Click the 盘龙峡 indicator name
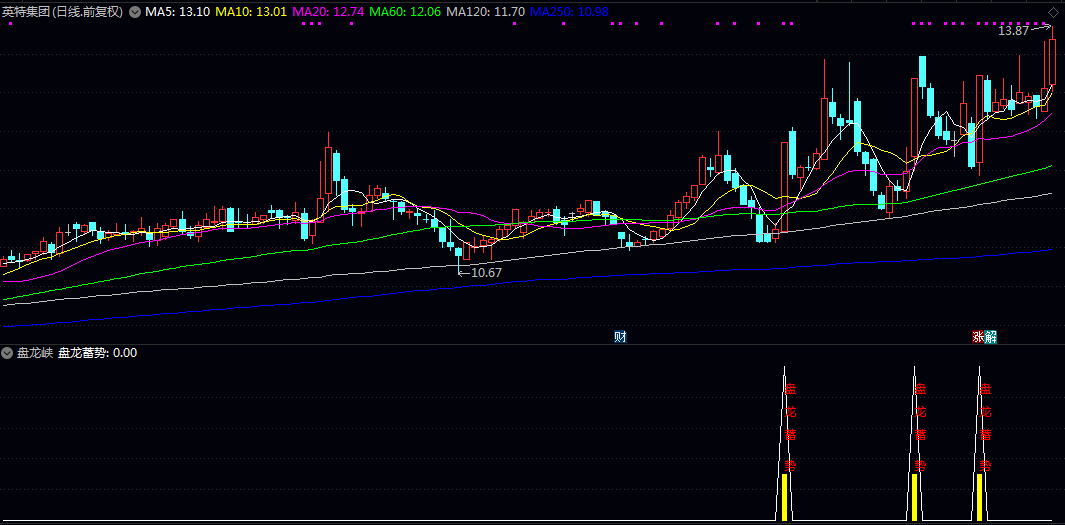The width and height of the screenshot is (1065, 525). [35, 352]
